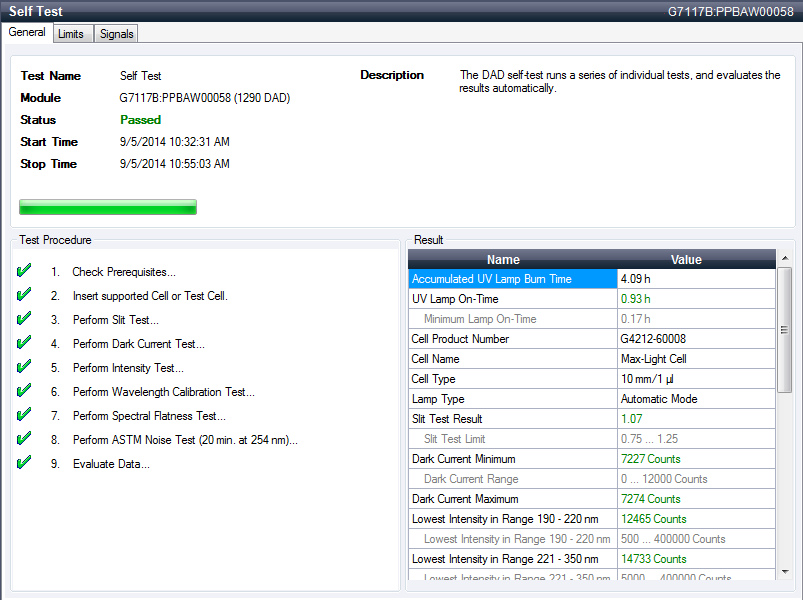Screen dimensions: 803x600
Task: Click checkmark for Perform Intensity Test
Action: pyautogui.click(x=25, y=367)
